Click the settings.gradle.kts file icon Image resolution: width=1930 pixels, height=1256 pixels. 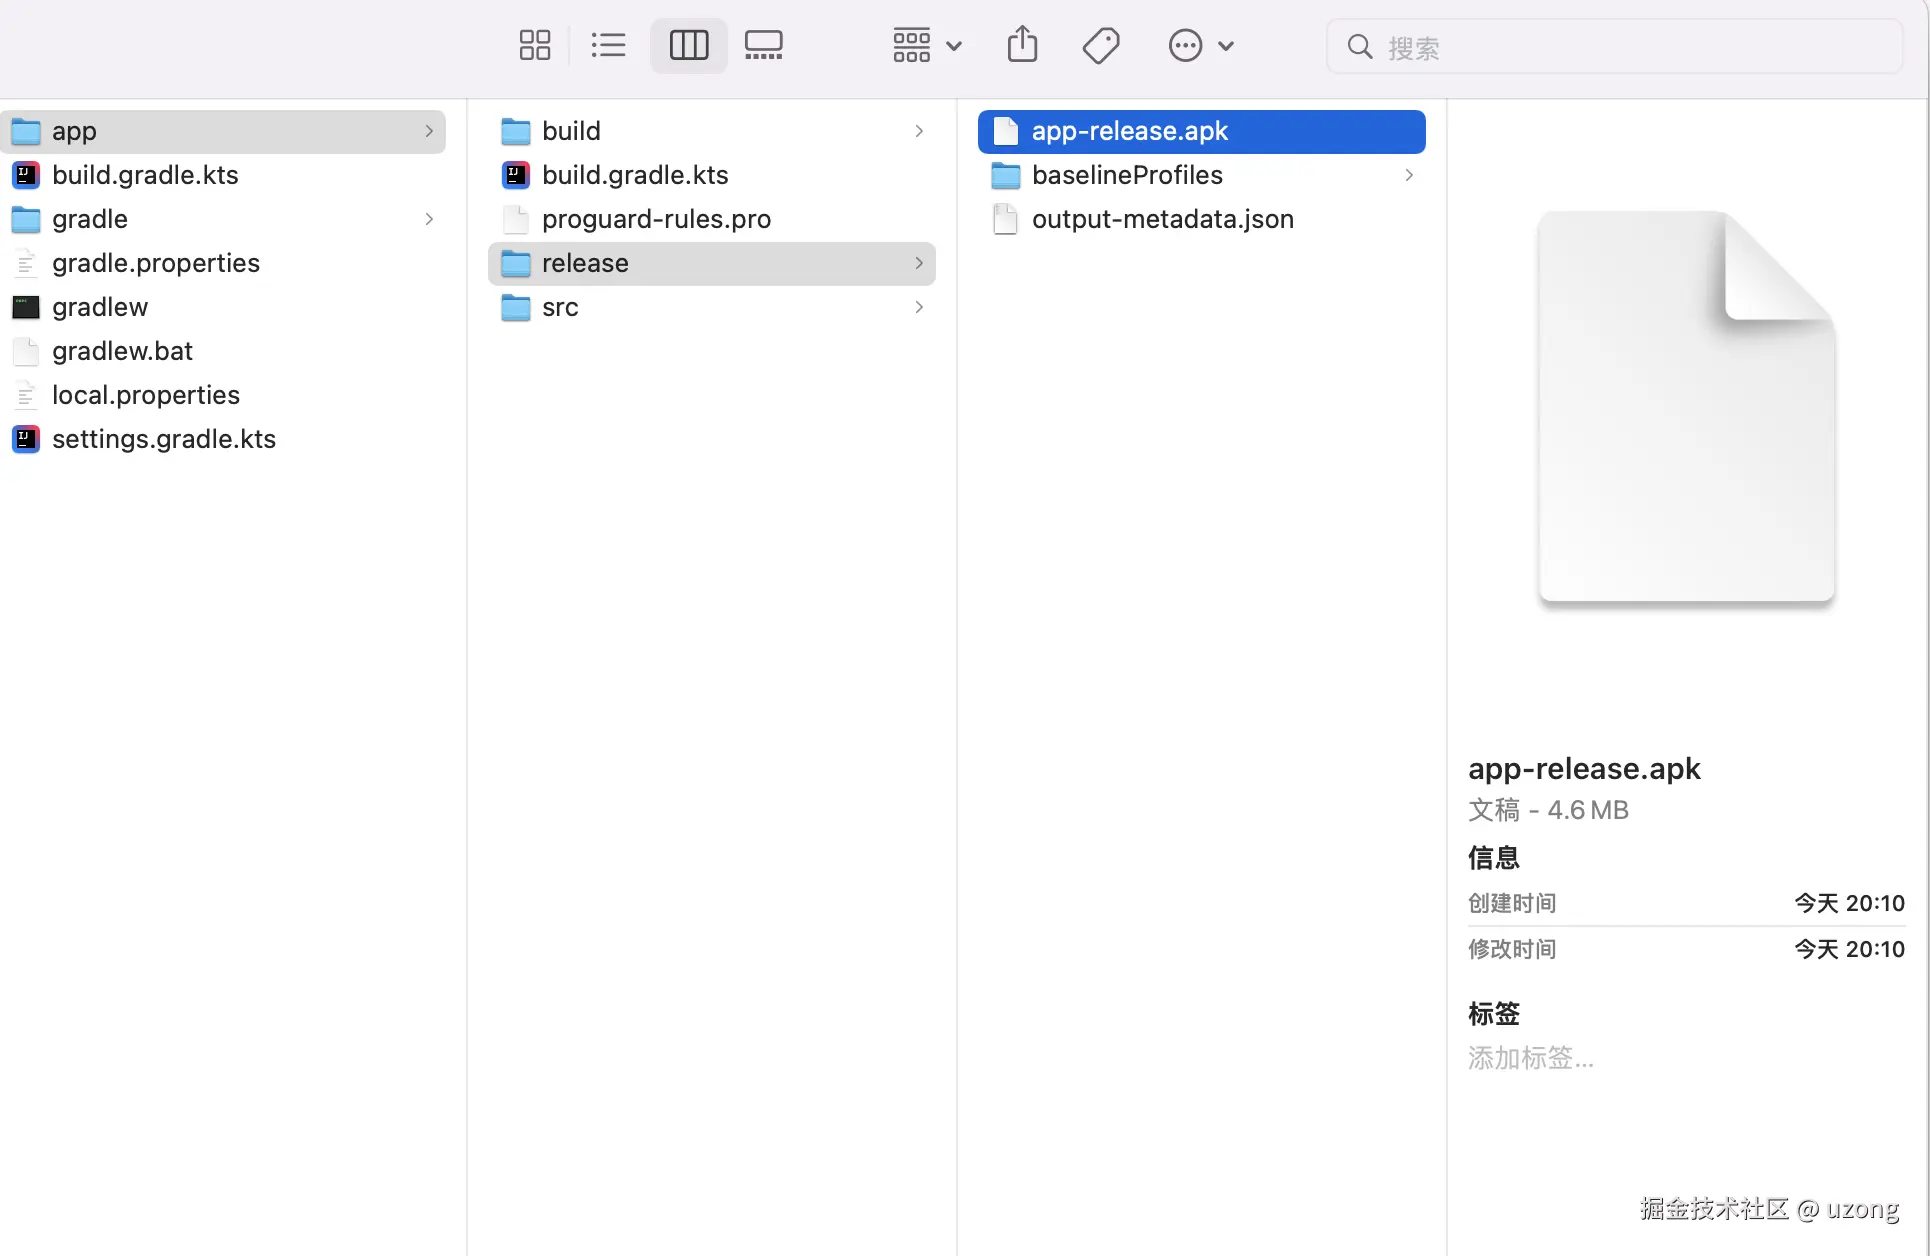point(26,439)
